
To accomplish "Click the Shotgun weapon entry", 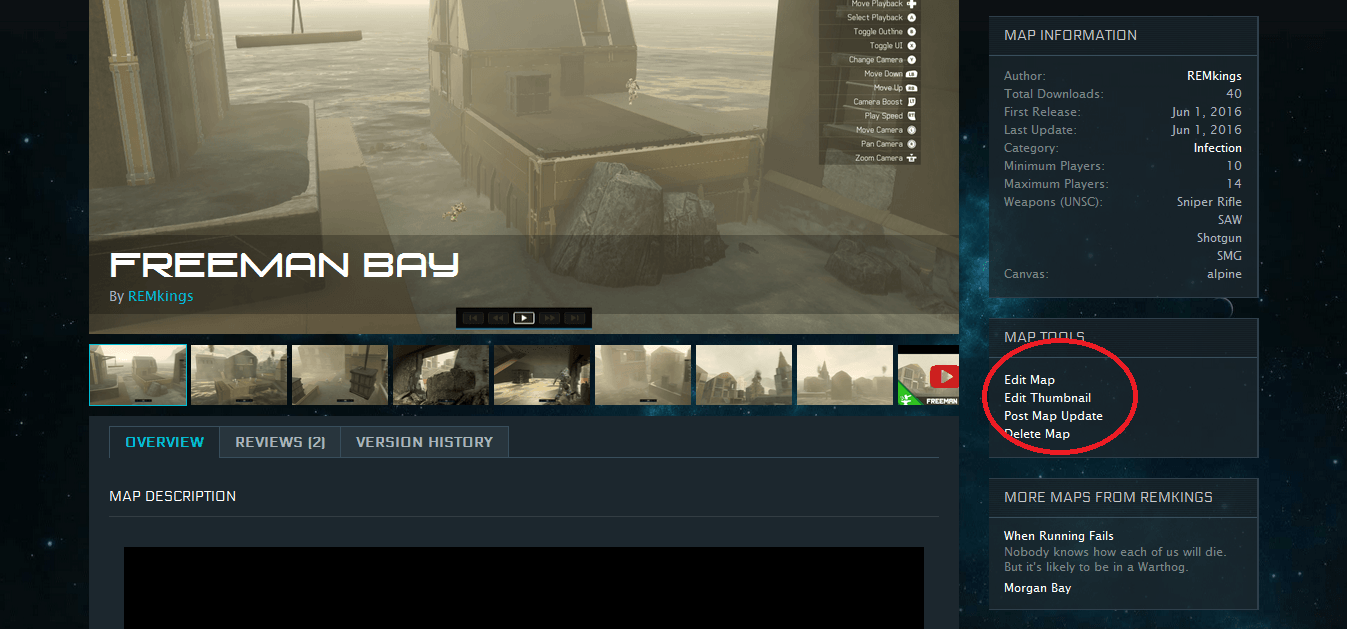I will click(x=1219, y=238).
